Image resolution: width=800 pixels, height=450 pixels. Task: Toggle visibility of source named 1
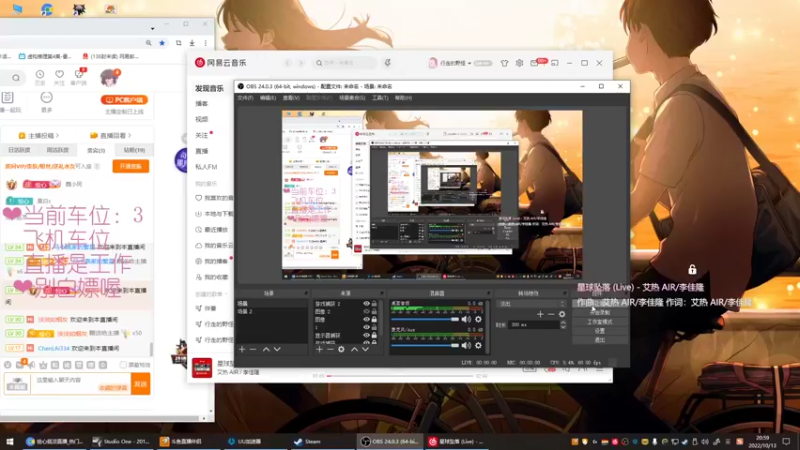coord(366,328)
